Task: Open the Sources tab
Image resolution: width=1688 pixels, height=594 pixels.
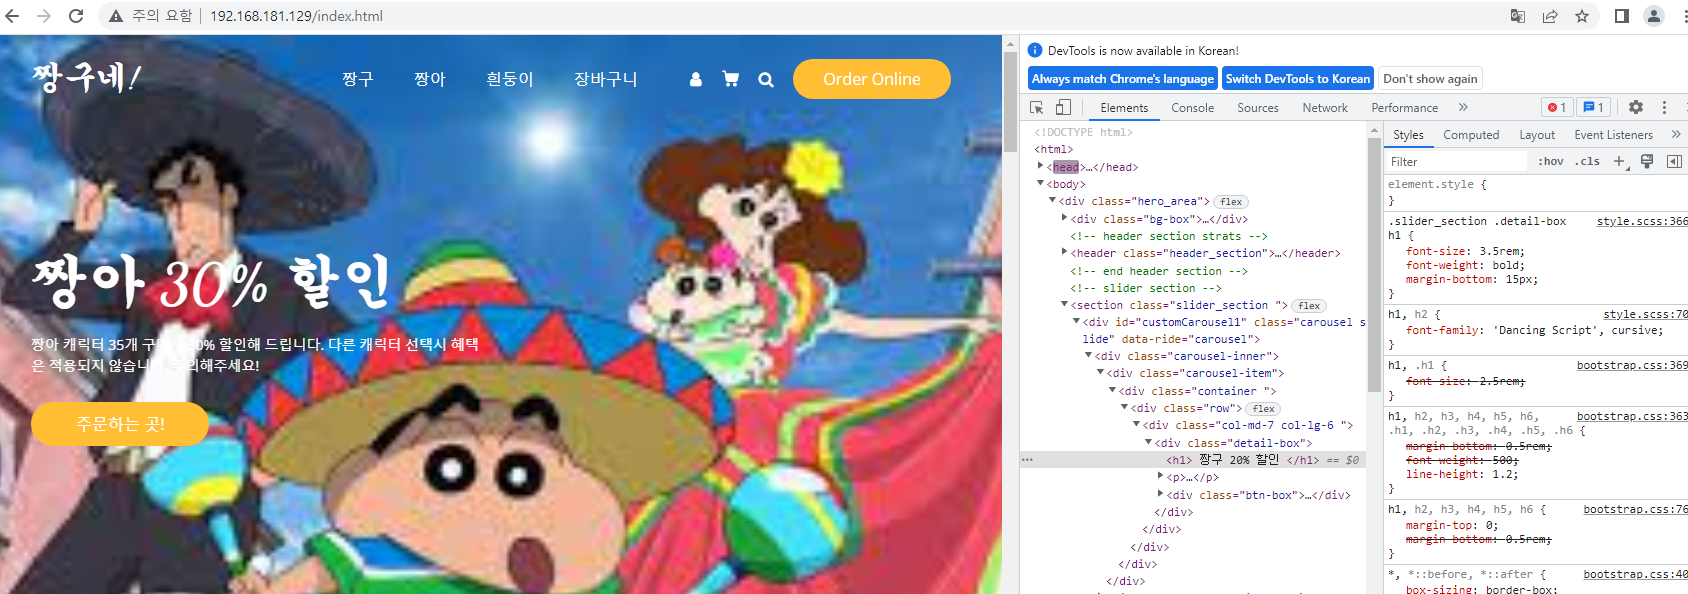Action: click(1258, 107)
